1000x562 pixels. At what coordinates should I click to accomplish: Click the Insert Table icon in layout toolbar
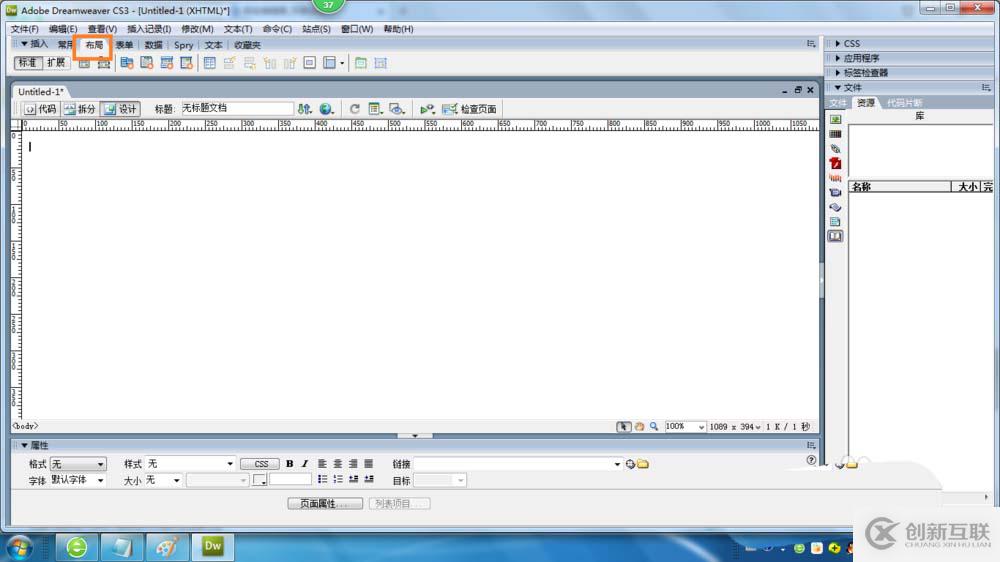tap(209, 63)
